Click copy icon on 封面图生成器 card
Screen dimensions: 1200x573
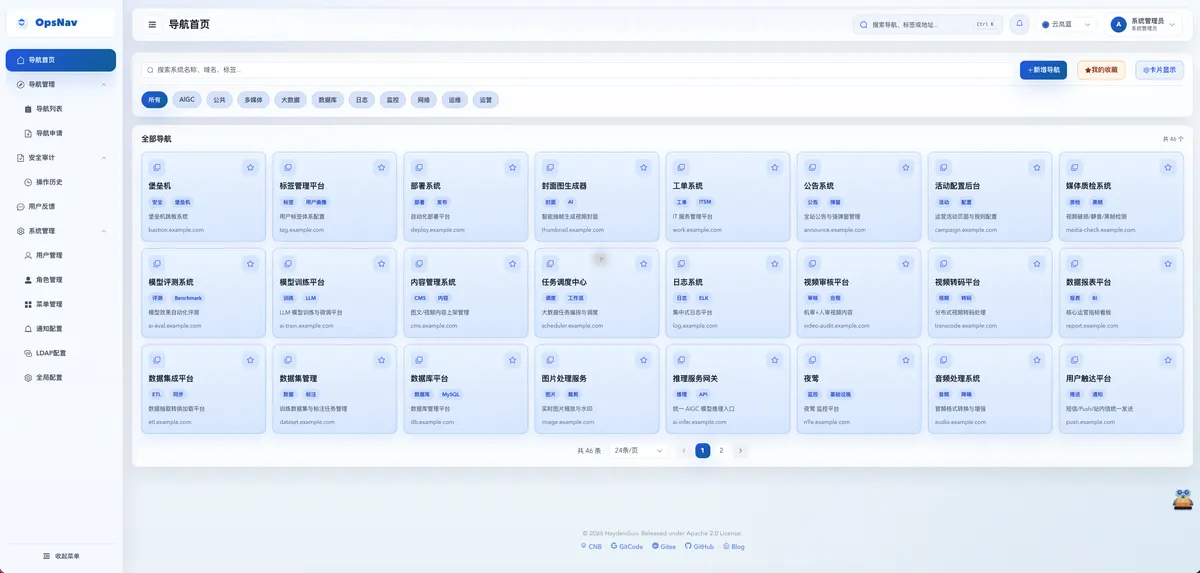tap(550, 167)
